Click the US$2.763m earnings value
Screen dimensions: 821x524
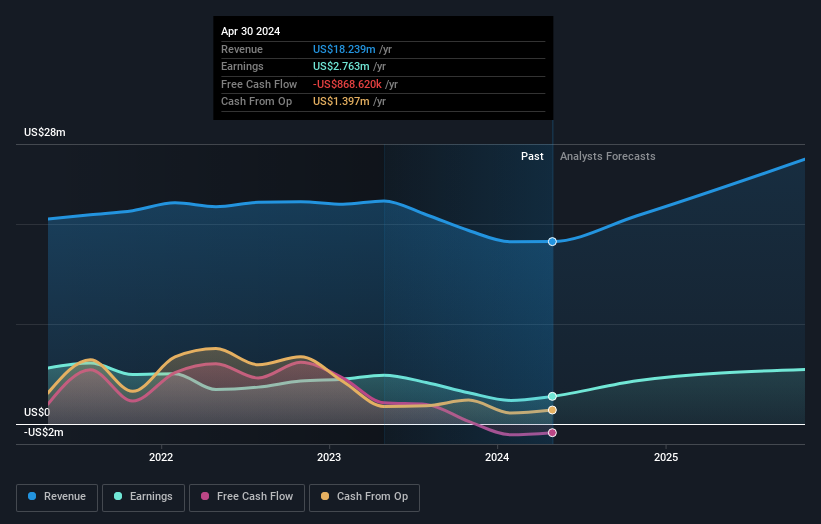click(x=341, y=66)
